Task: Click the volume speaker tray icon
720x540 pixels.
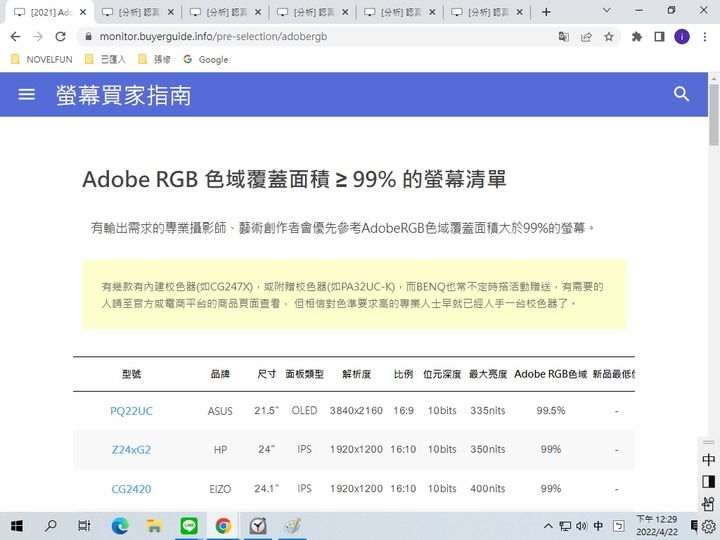Action: point(581,526)
